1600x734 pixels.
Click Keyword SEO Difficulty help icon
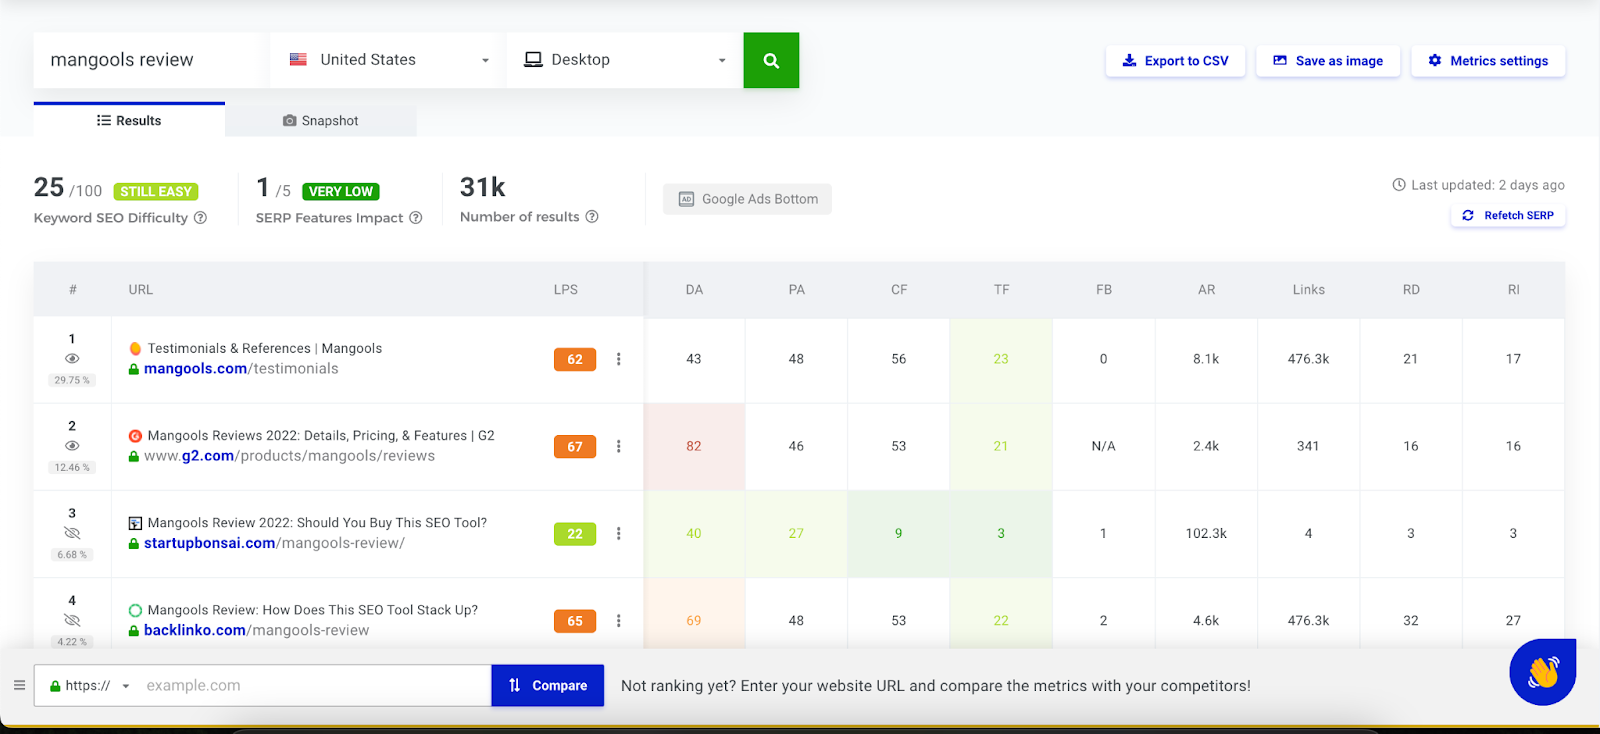[x=200, y=218]
